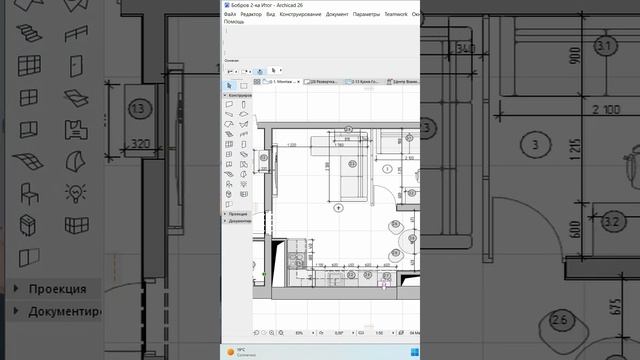640x360 pixels.
Task: Open the Конструирование menu
Action: 300,14
